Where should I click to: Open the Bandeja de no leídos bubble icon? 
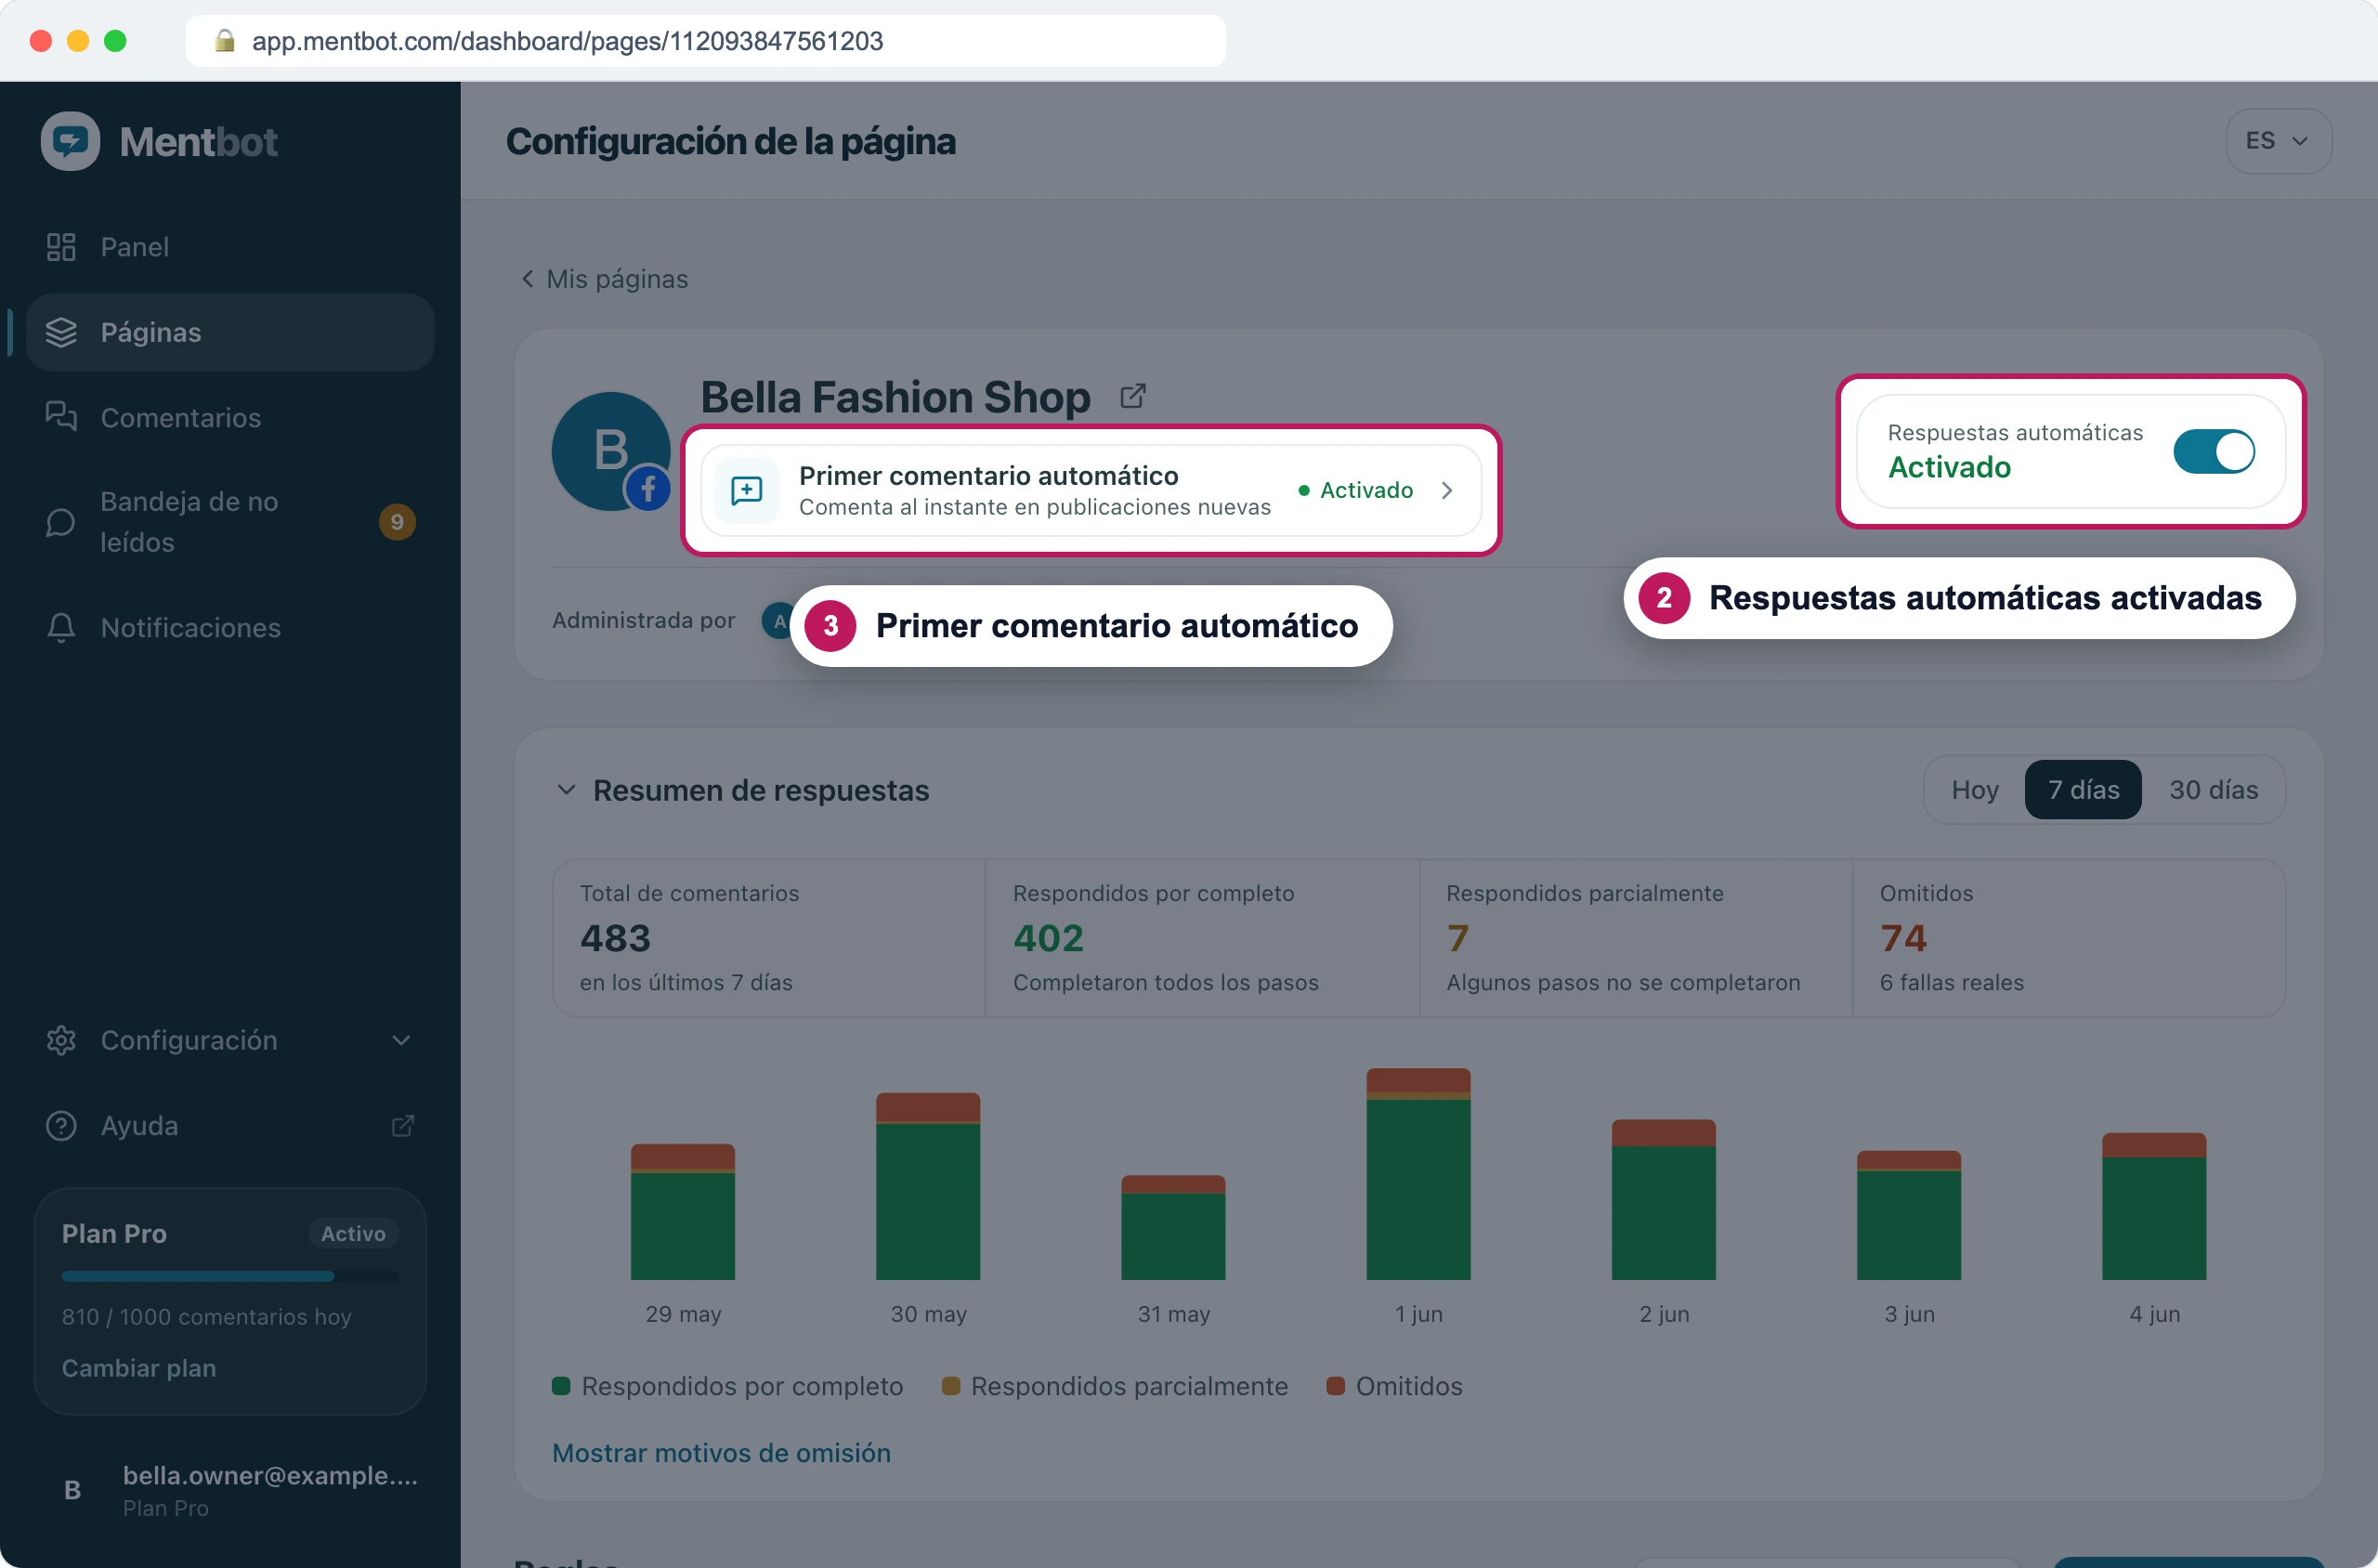coord(61,522)
